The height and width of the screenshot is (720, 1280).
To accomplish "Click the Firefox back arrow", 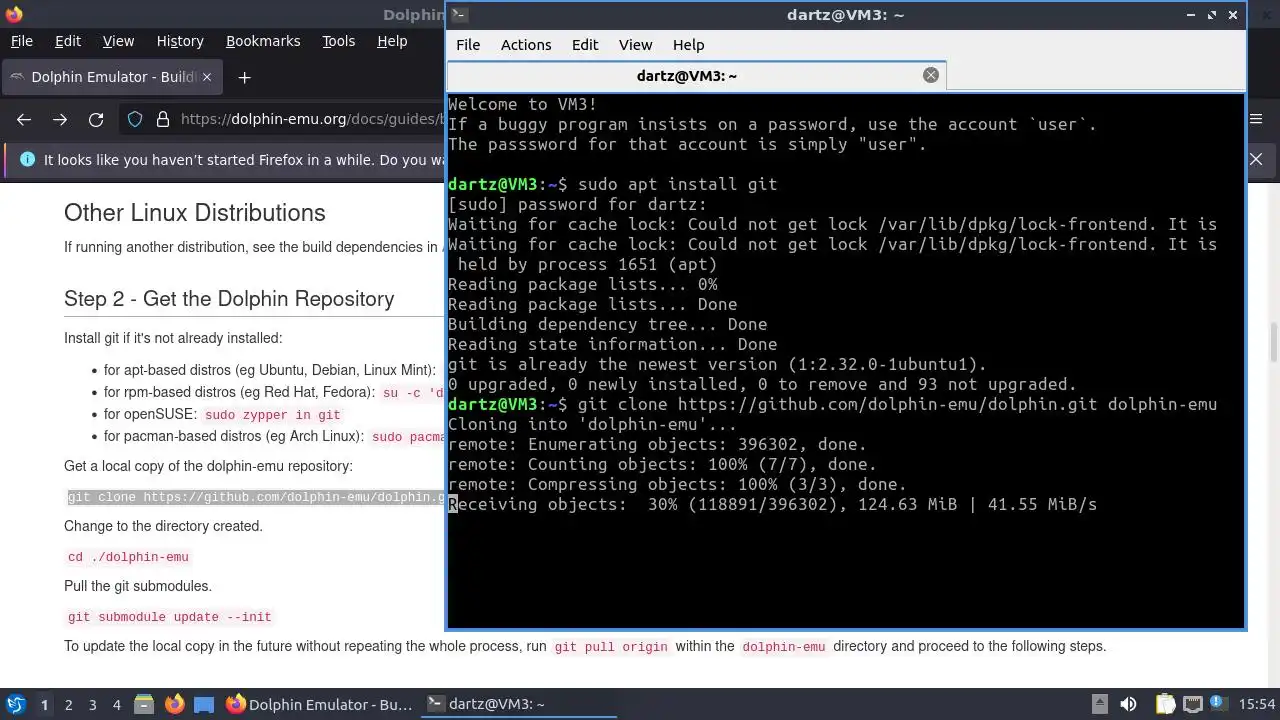I will tap(24, 119).
